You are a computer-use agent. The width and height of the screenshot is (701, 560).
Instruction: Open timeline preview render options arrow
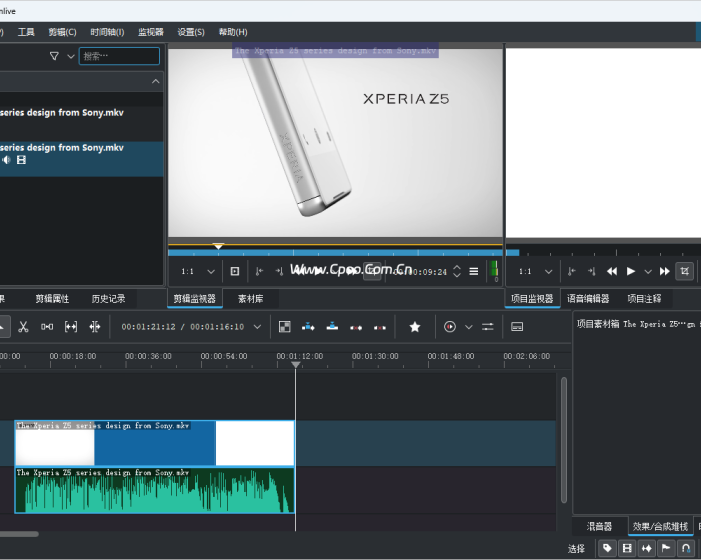(469, 327)
